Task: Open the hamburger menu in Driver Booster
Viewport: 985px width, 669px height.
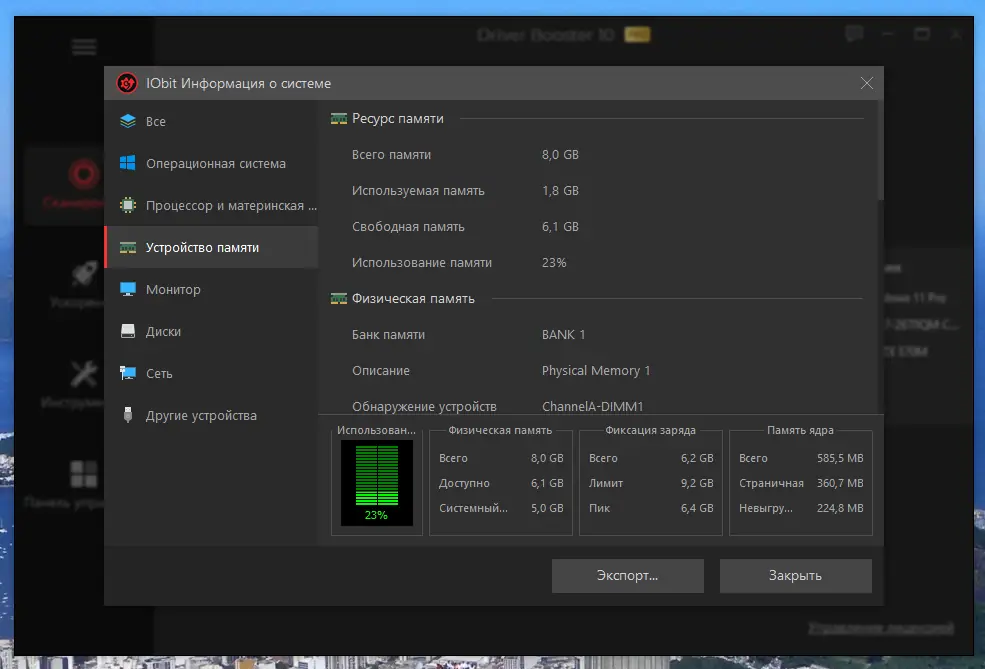Action: 84,46
